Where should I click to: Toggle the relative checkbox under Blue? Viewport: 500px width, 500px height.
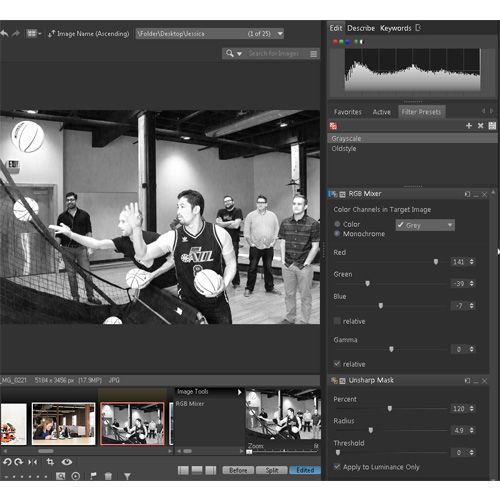click(x=337, y=321)
